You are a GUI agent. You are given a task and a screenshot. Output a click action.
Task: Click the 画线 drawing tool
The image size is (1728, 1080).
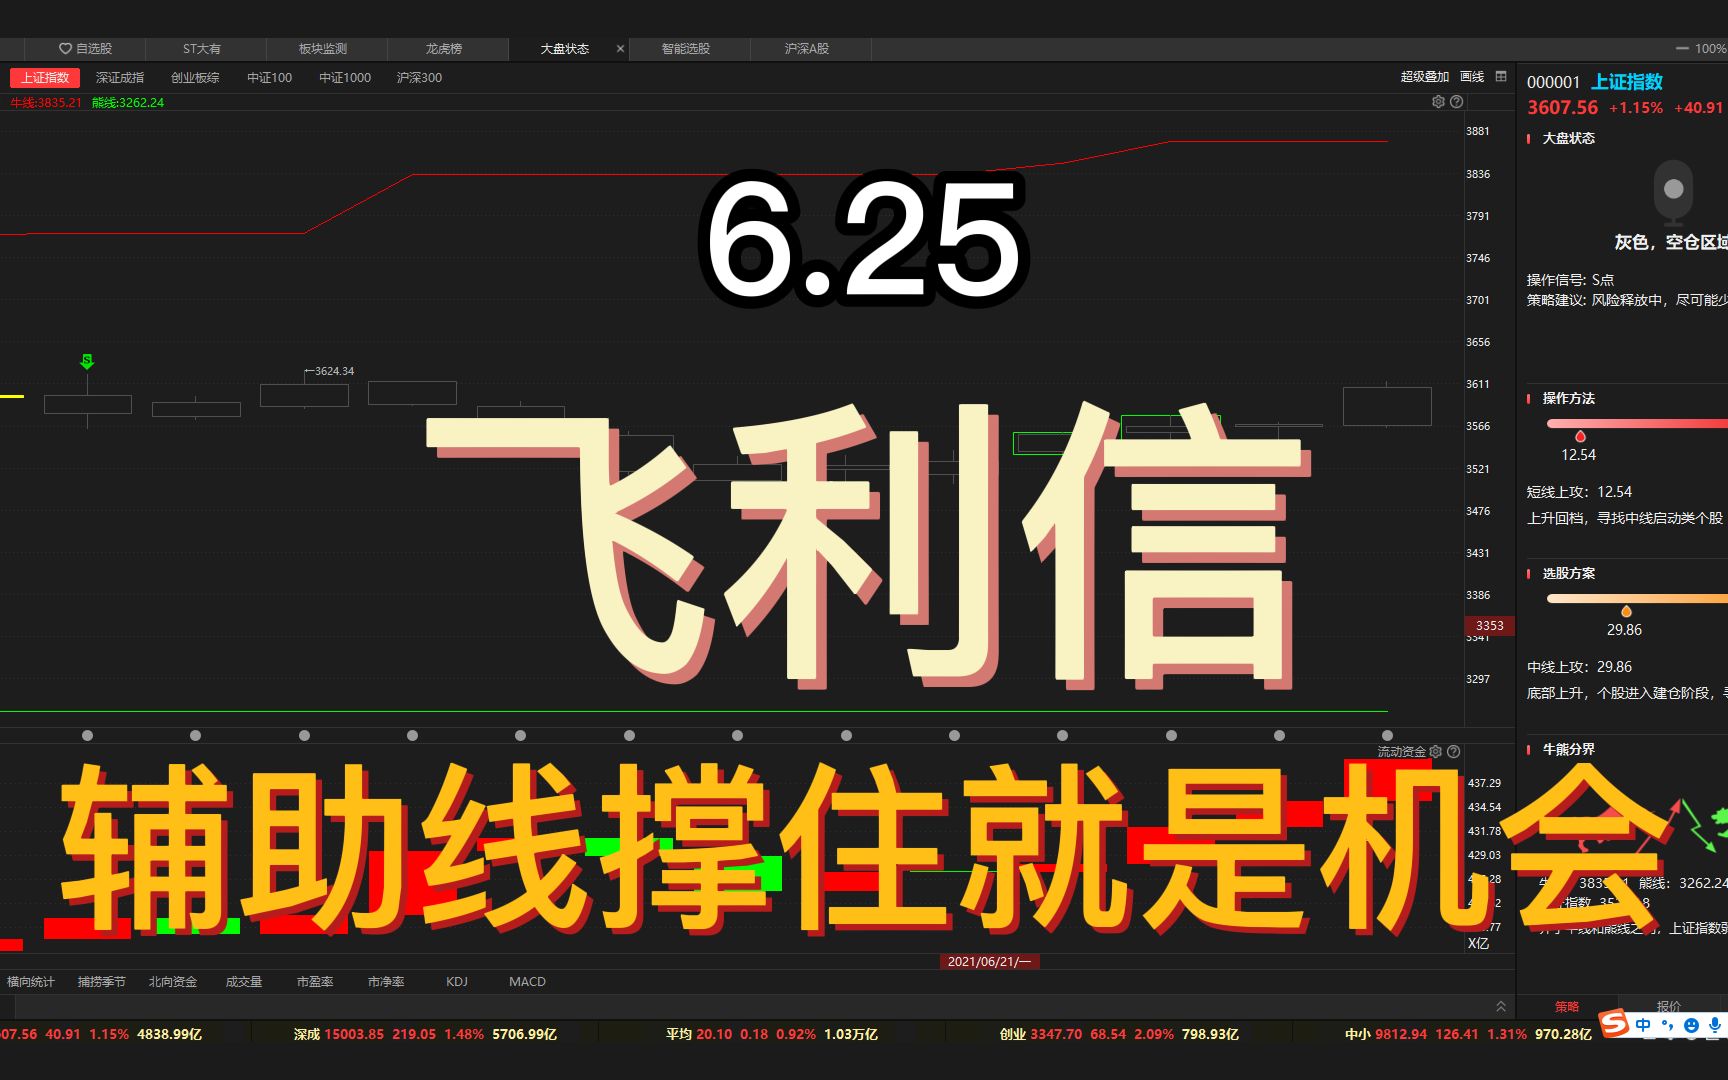1472,76
